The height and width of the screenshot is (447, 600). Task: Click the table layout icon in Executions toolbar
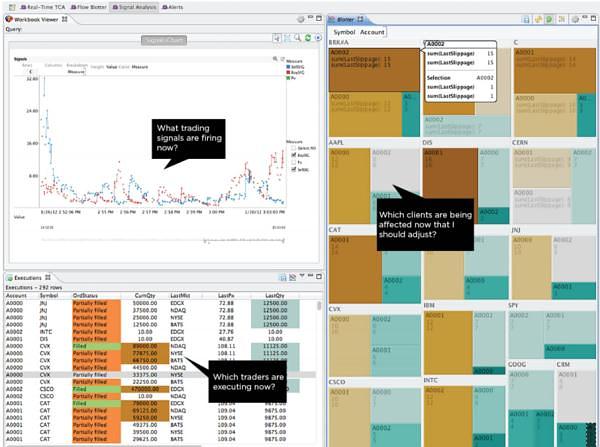(x=283, y=277)
